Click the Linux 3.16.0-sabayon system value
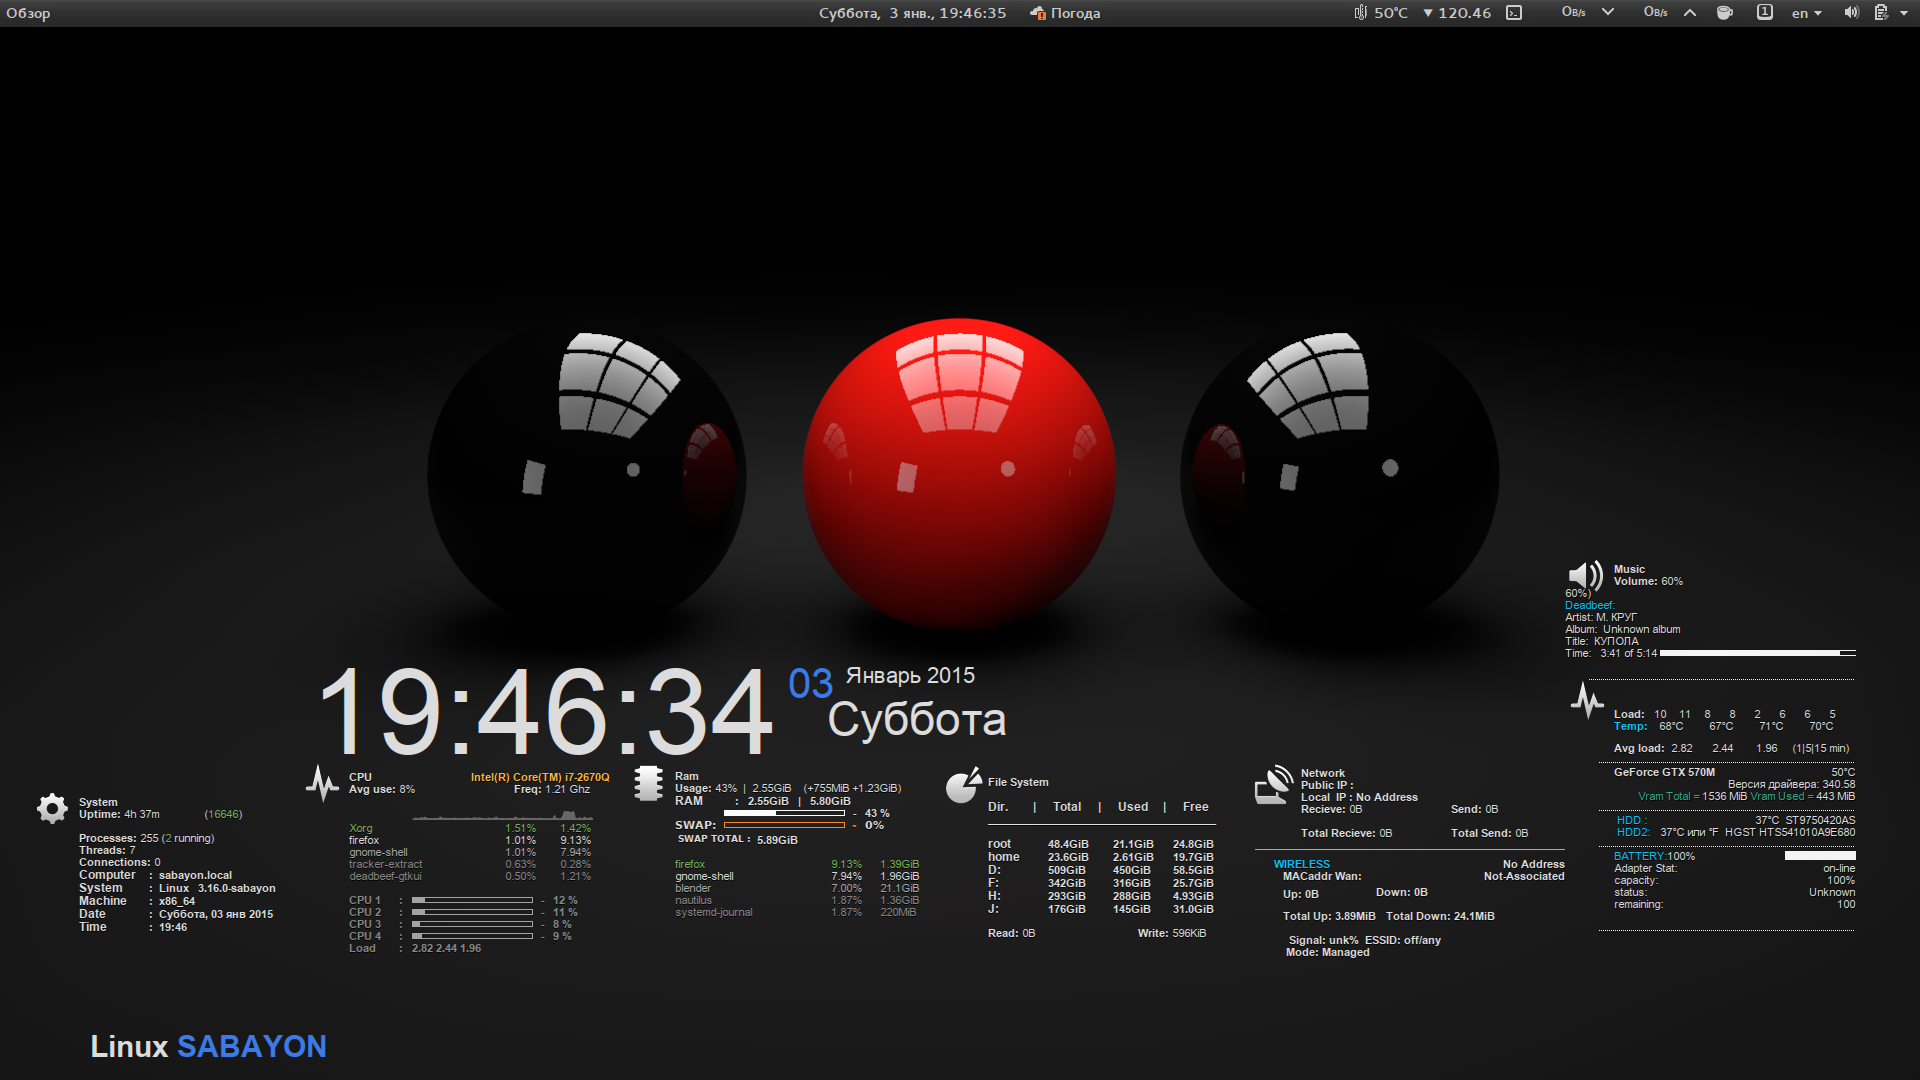The height and width of the screenshot is (1080, 1920). click(x=217, y=888)
